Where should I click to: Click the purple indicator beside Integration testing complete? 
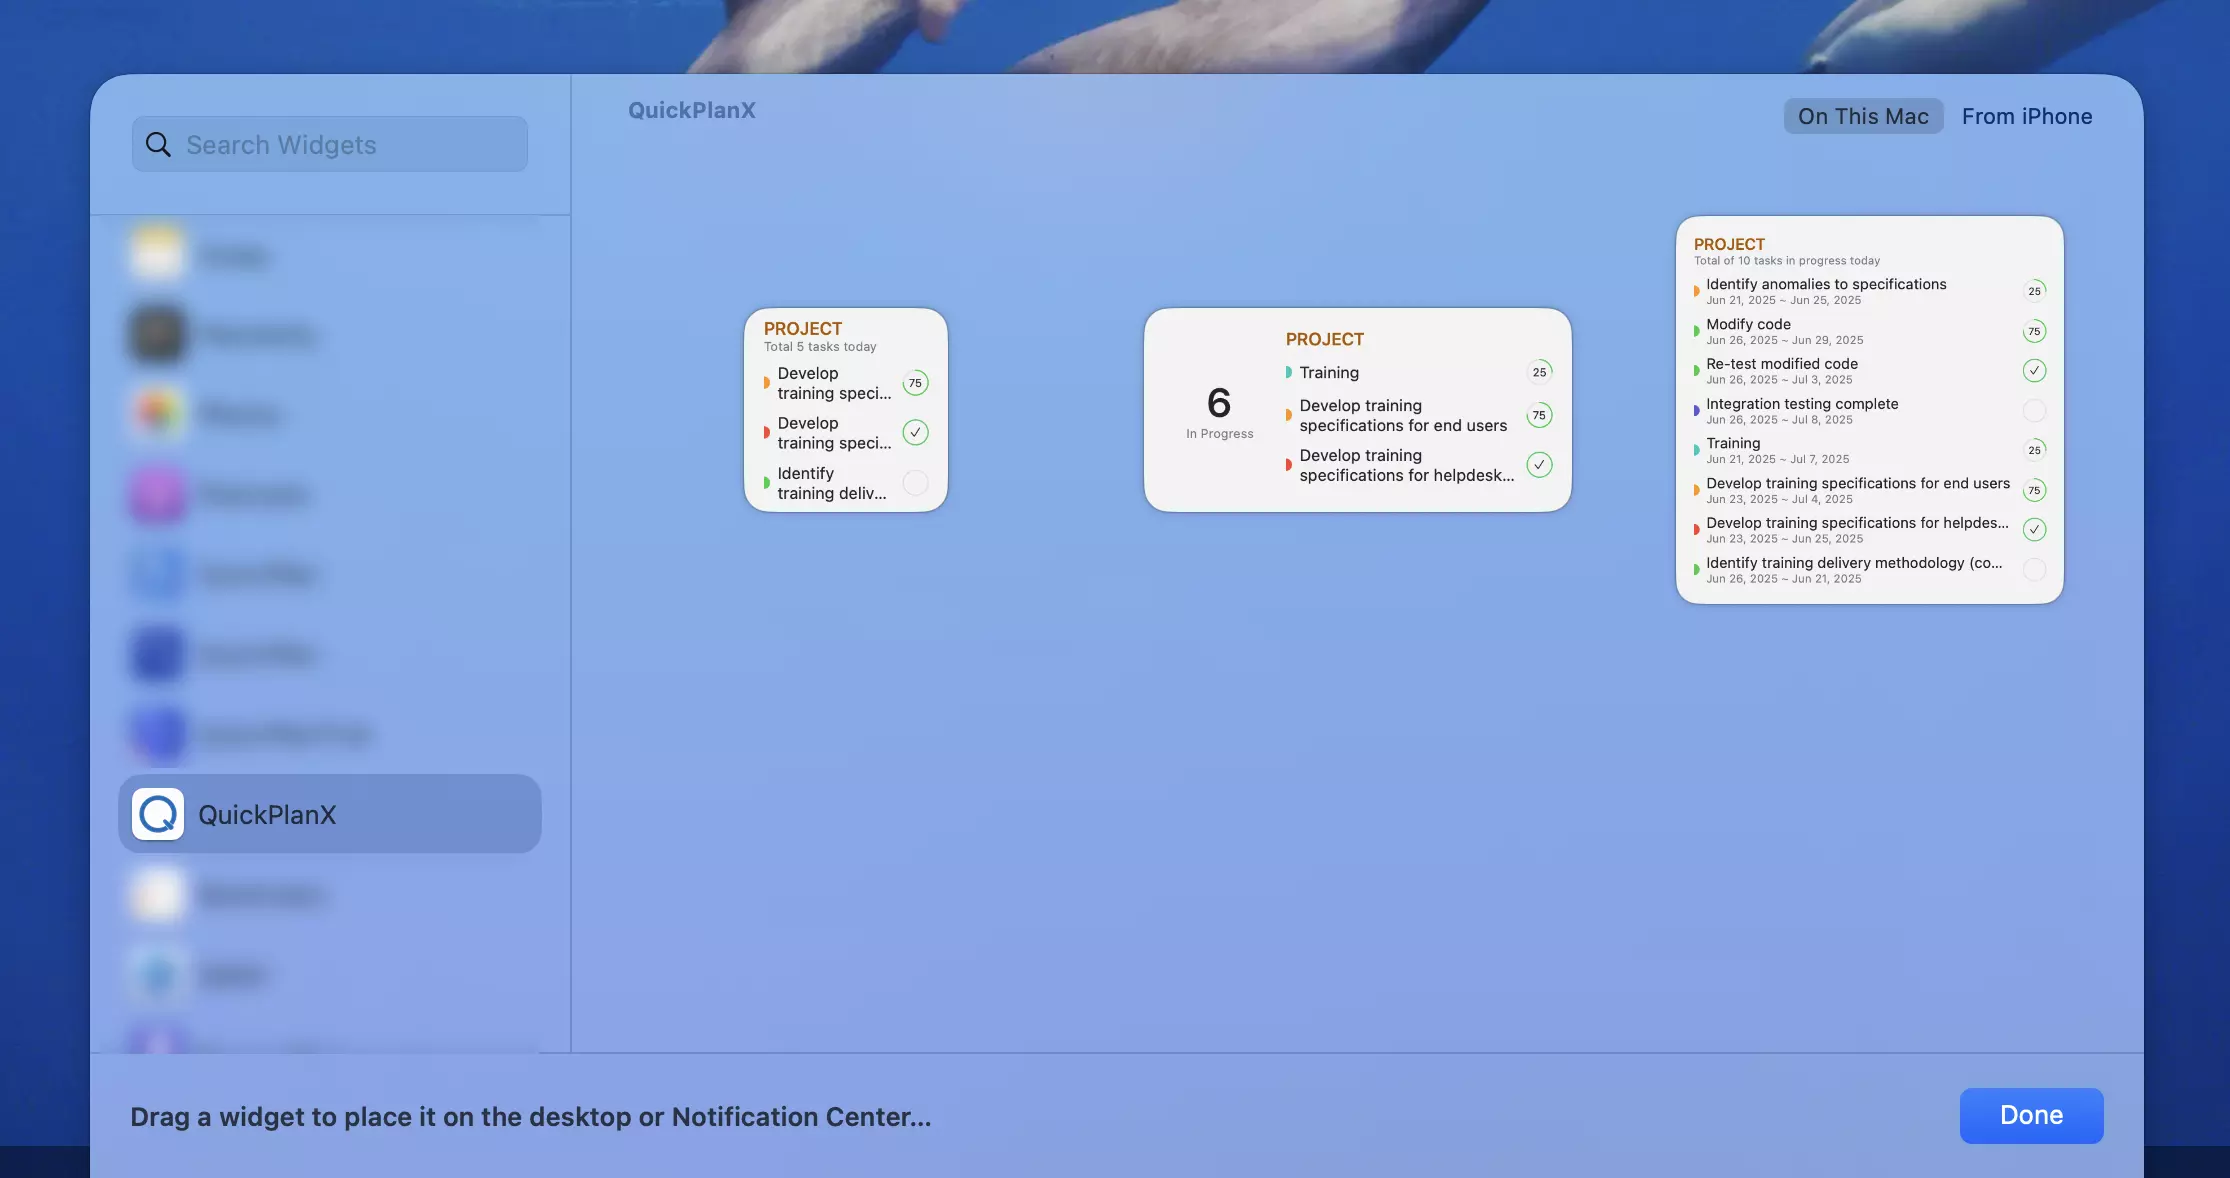tap(1695, 411)
